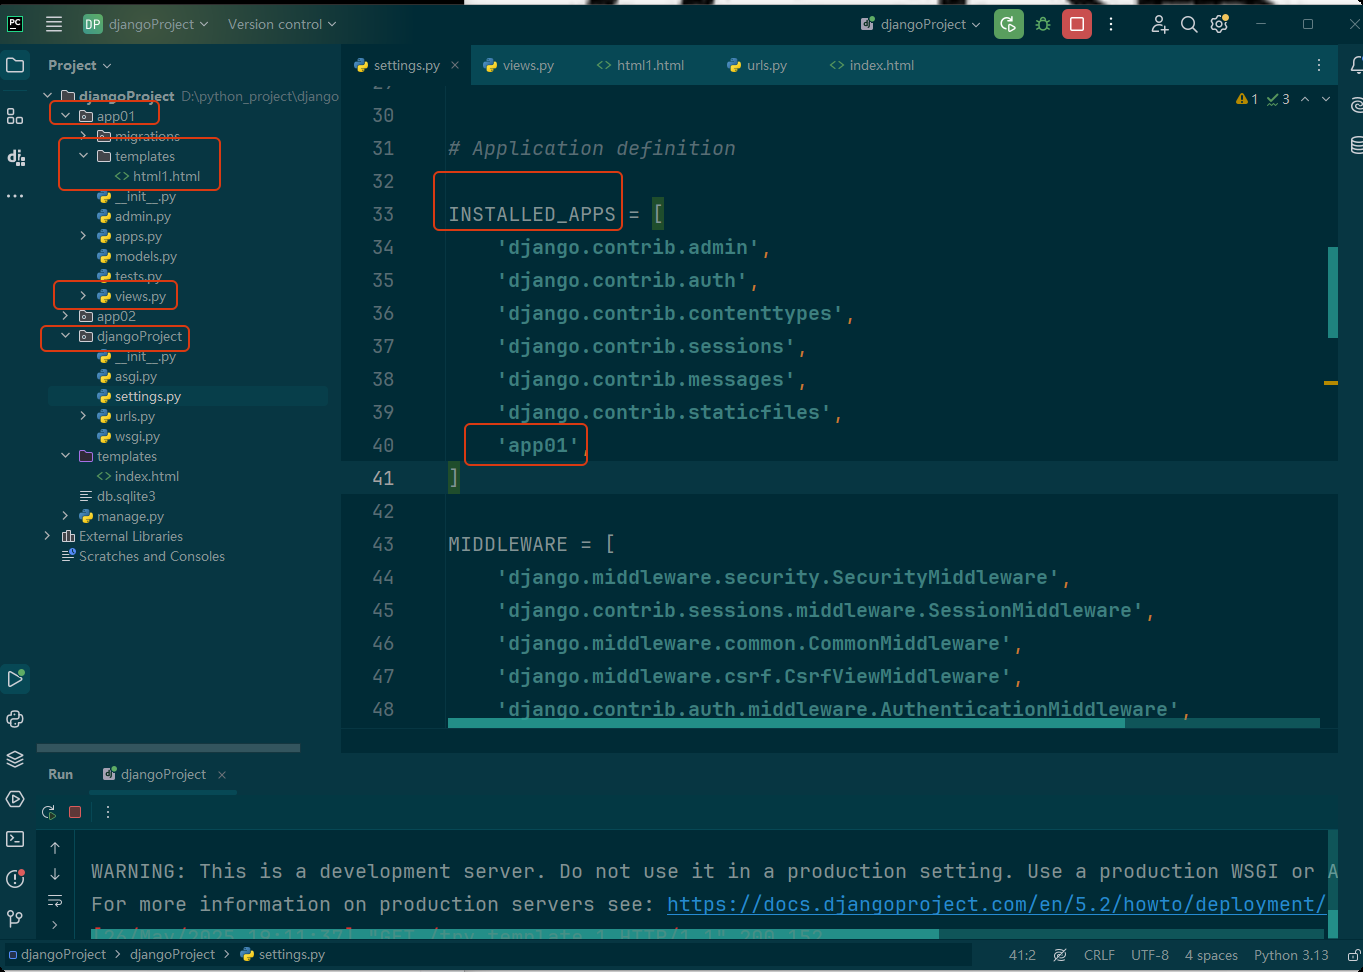Screen dimensions: 1363x972
Task: Show more tool windows ellipsis
Action: pos(15,196)
